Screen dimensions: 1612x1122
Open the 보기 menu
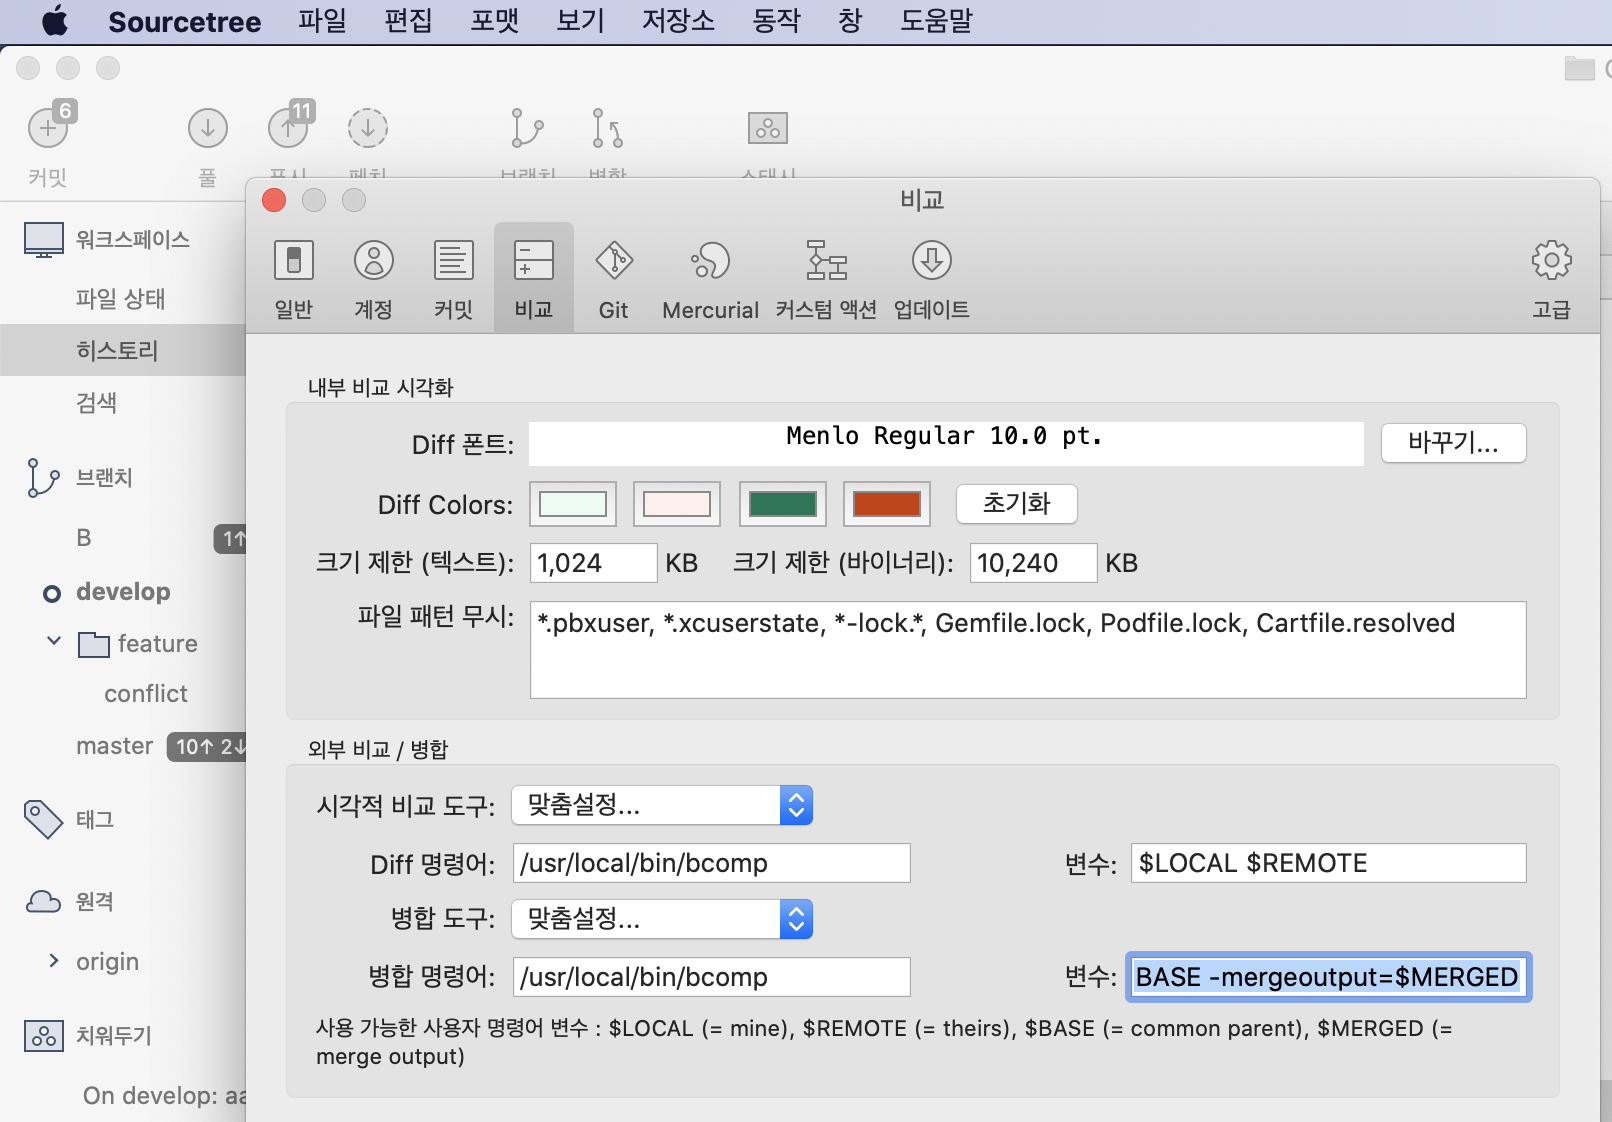[581, 21]
